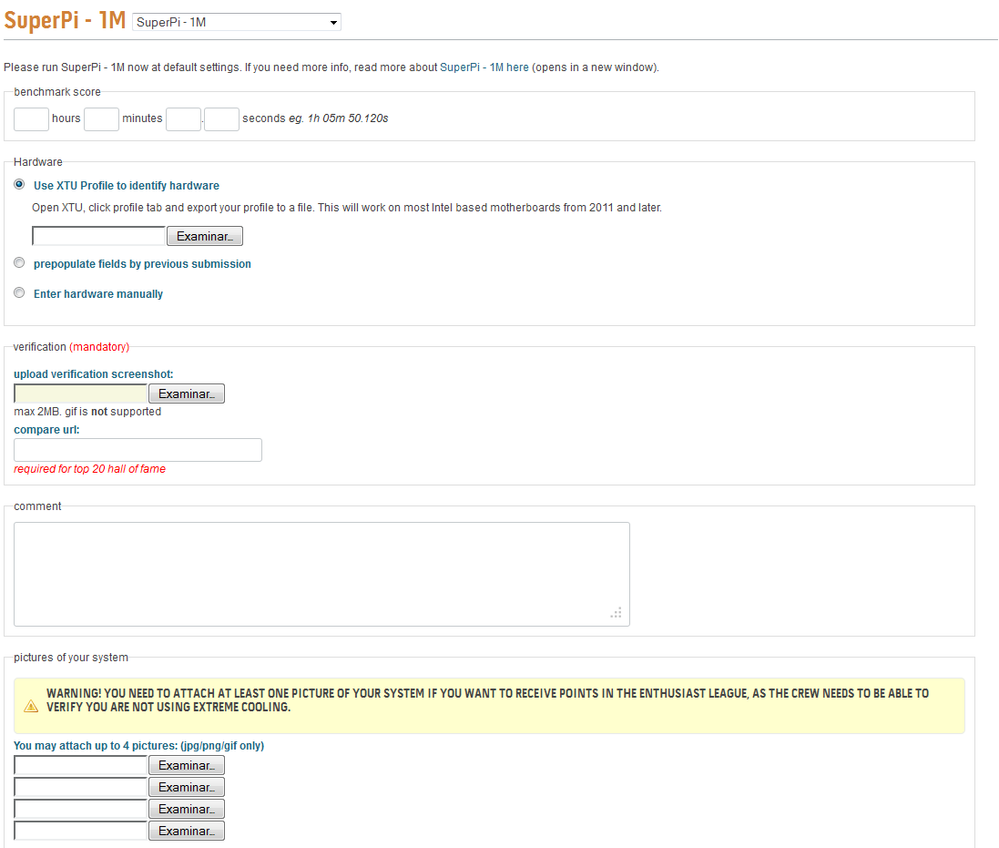The width and height of the screenshot is (999, 848).
Task: Click the 'benchmark score' section legend
Action: 57,92
